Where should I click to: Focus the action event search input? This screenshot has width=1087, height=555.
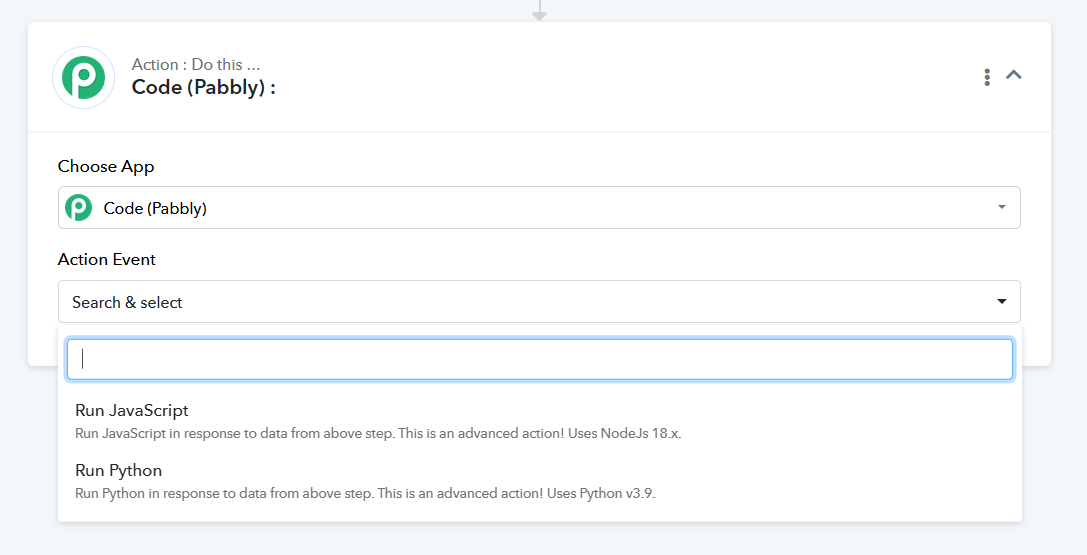pyautogui.click(x=539, y=359)
